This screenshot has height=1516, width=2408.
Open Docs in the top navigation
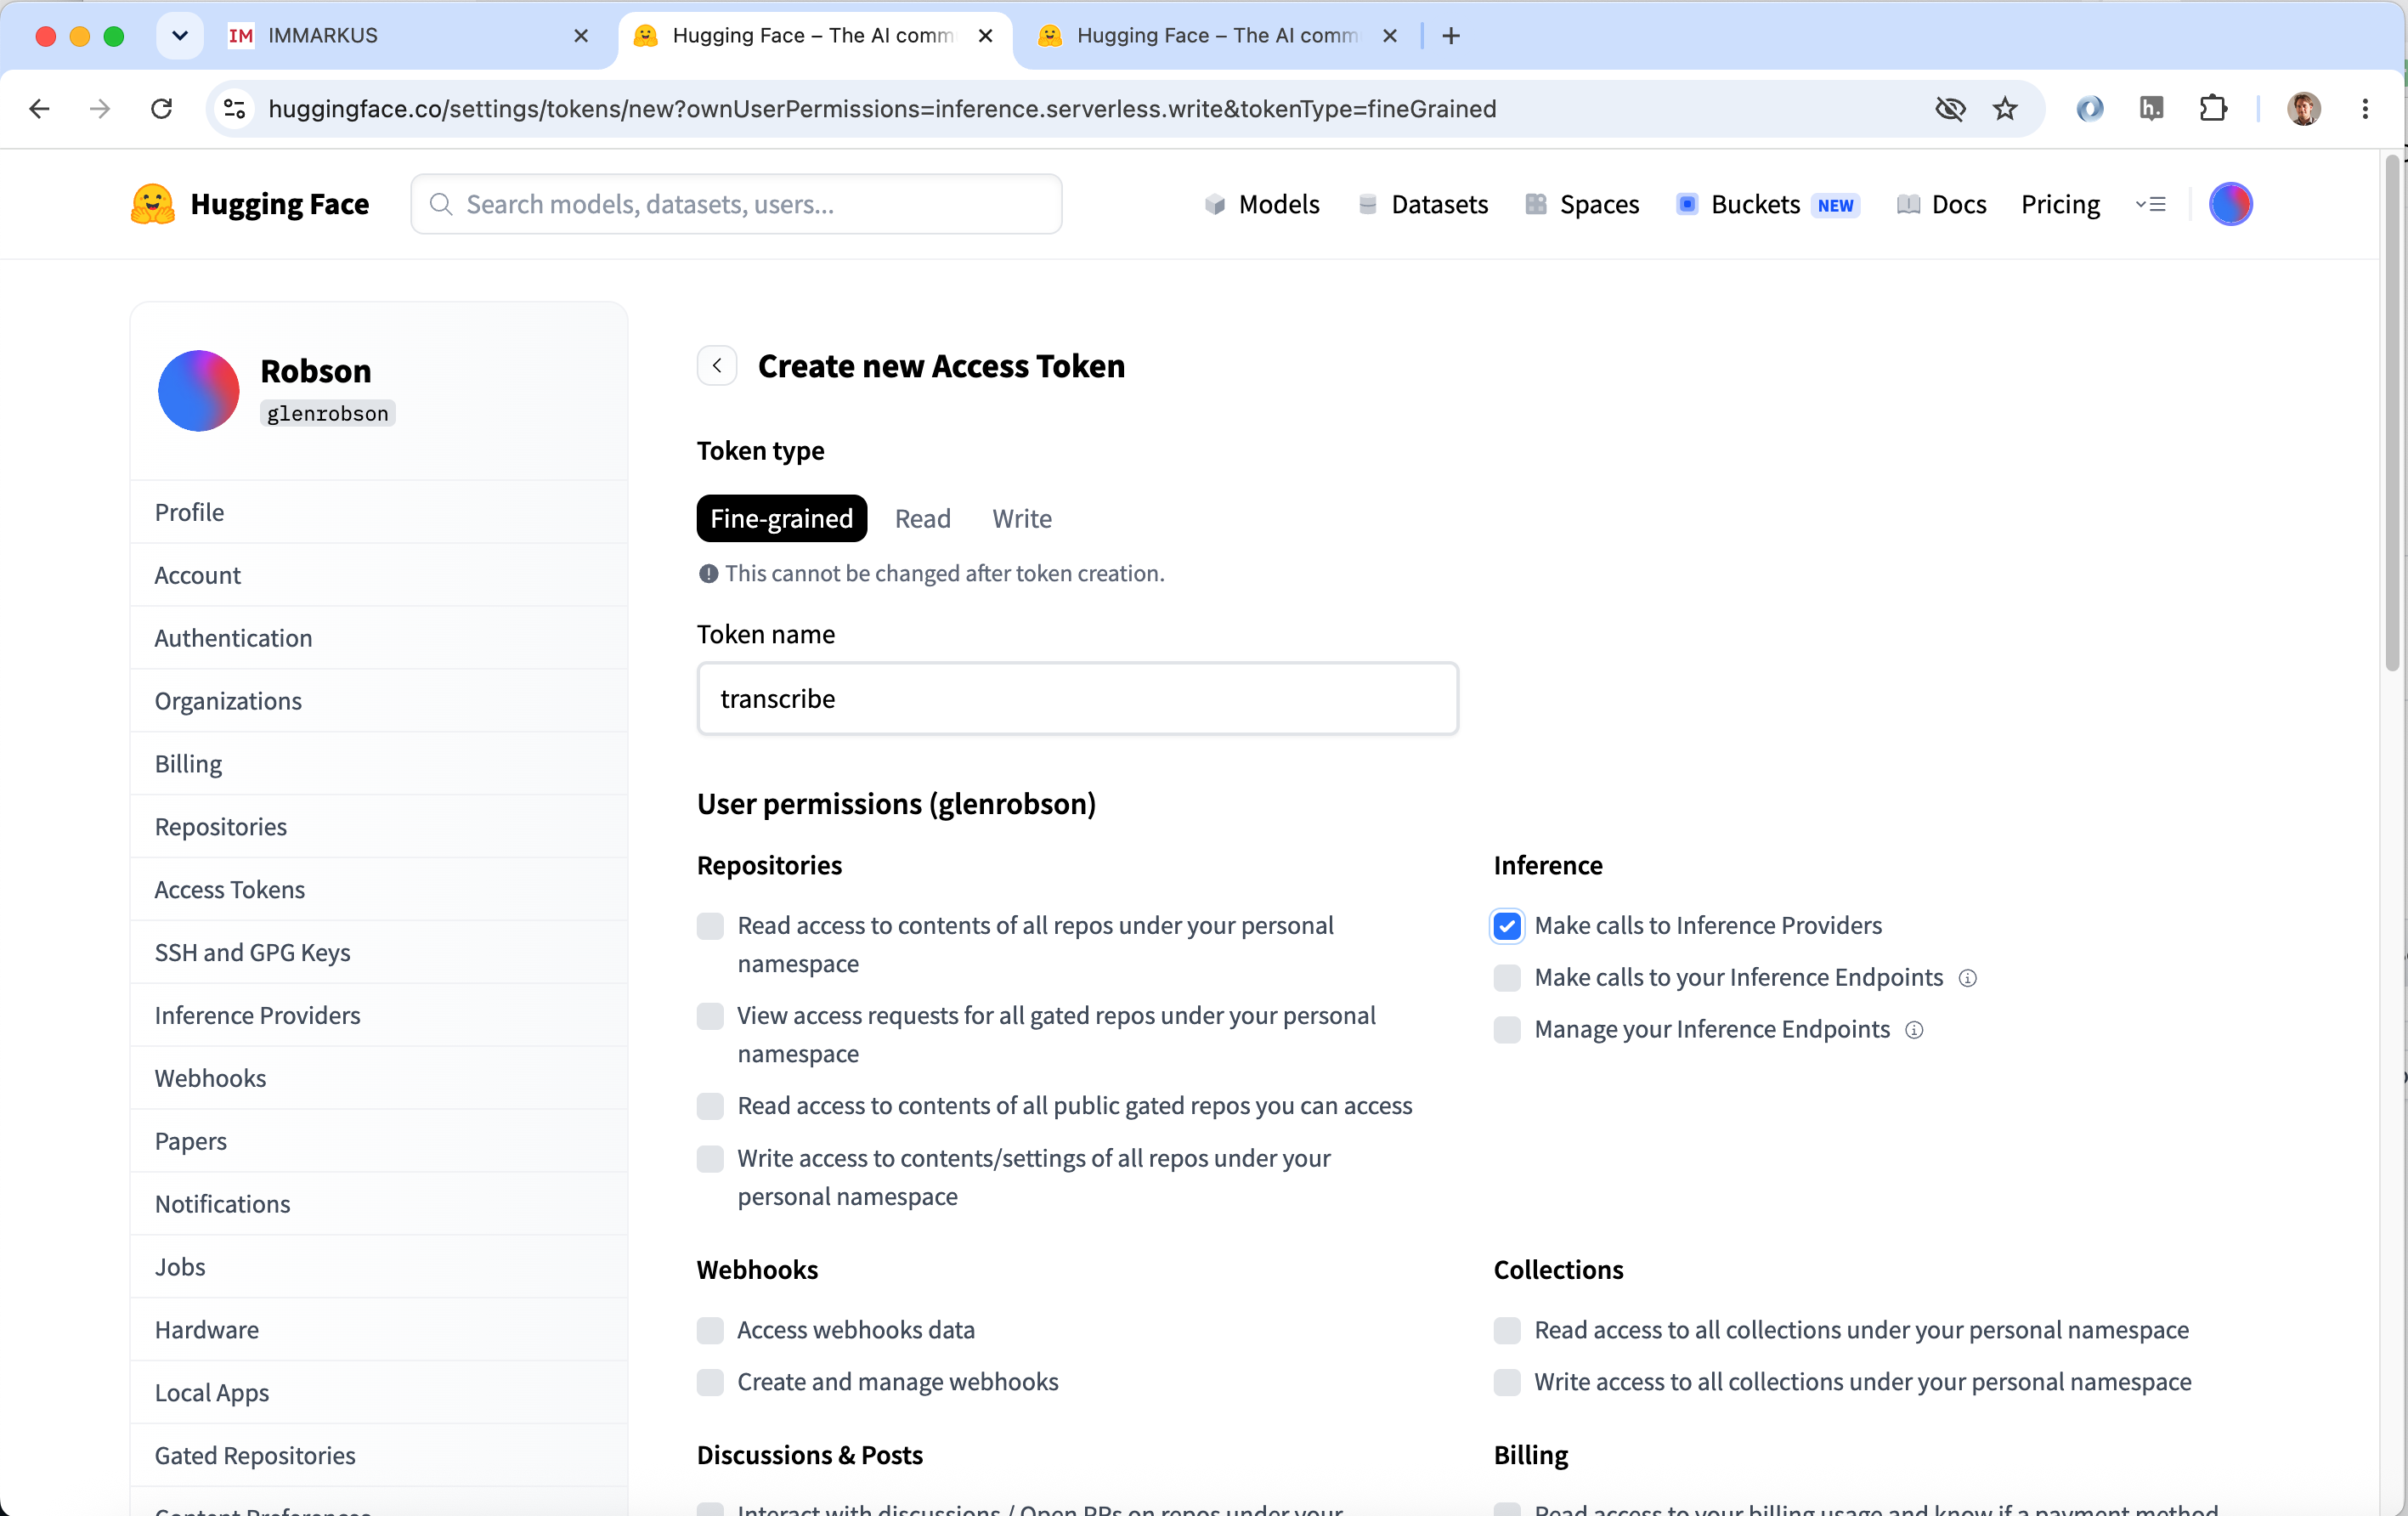1942,204
